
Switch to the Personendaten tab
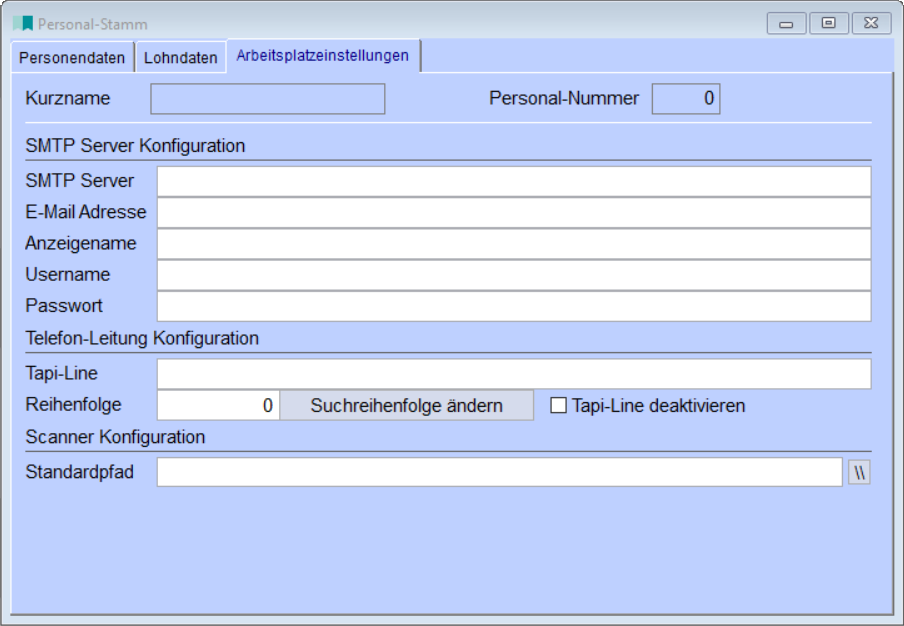(x=72, y=58)
